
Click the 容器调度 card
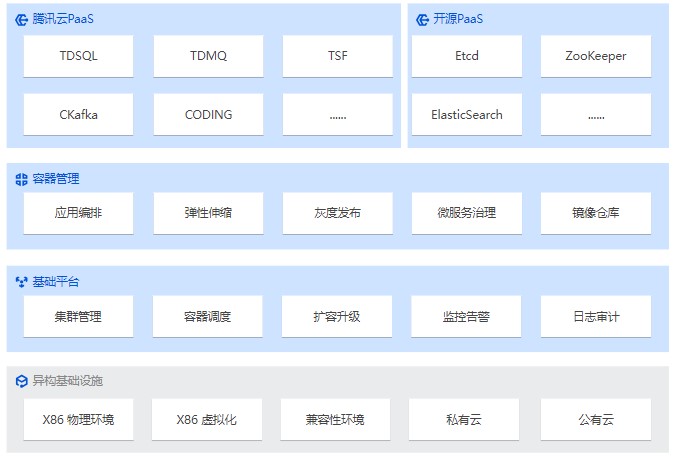tap(207, 317)
